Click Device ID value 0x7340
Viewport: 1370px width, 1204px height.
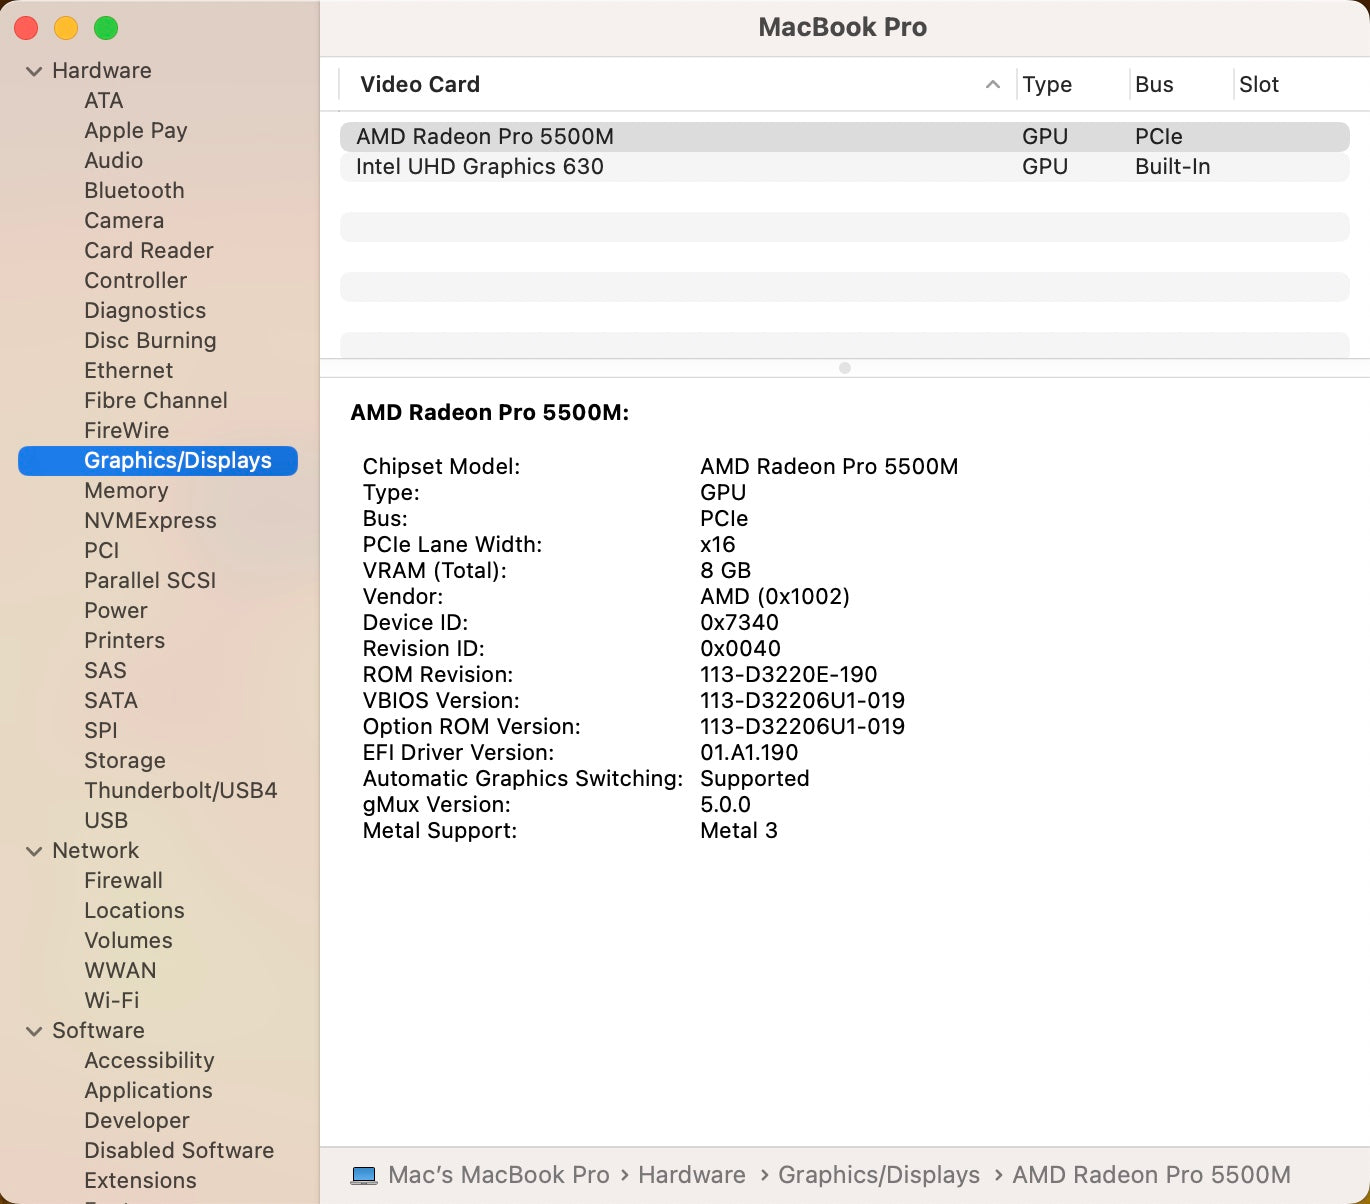tap(739, 623)
